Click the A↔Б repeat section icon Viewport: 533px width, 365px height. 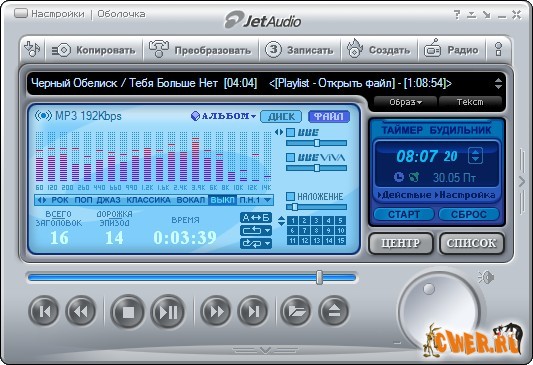256,218
